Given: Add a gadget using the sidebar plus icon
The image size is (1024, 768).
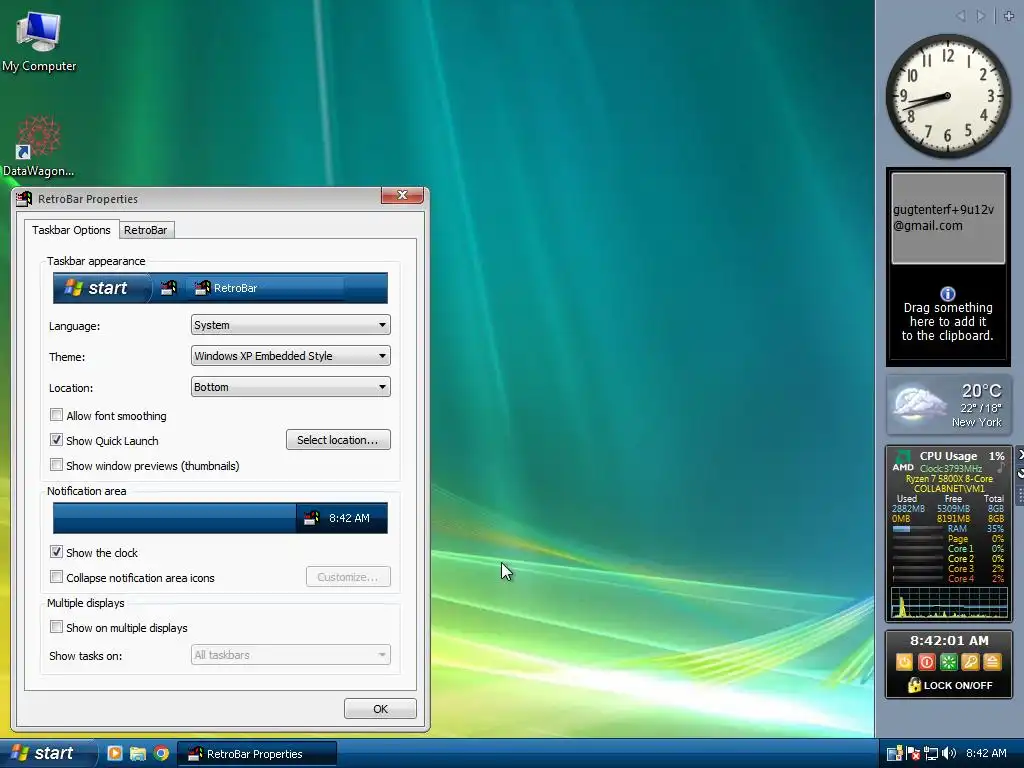Looking at the screenshot, I should click(x=1008, y=16).
